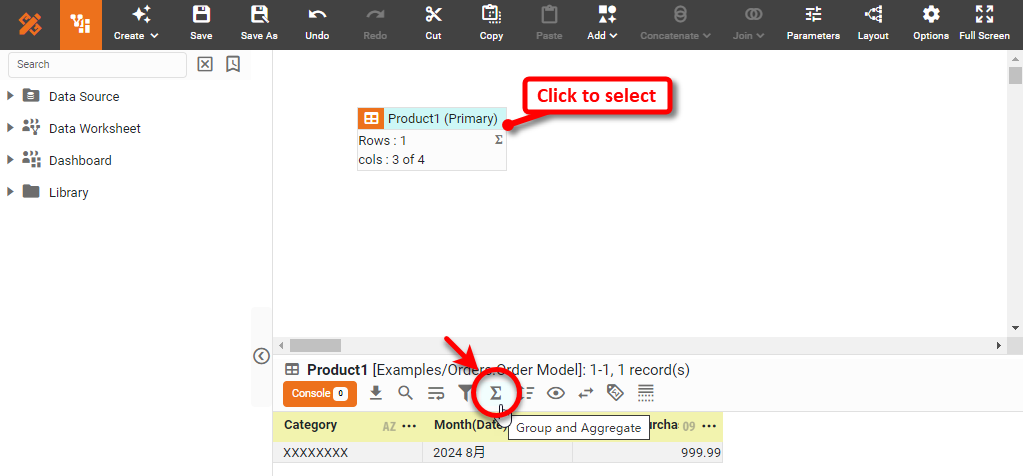
Task: Open the Create dropdown menu
Action: point(136,24)
